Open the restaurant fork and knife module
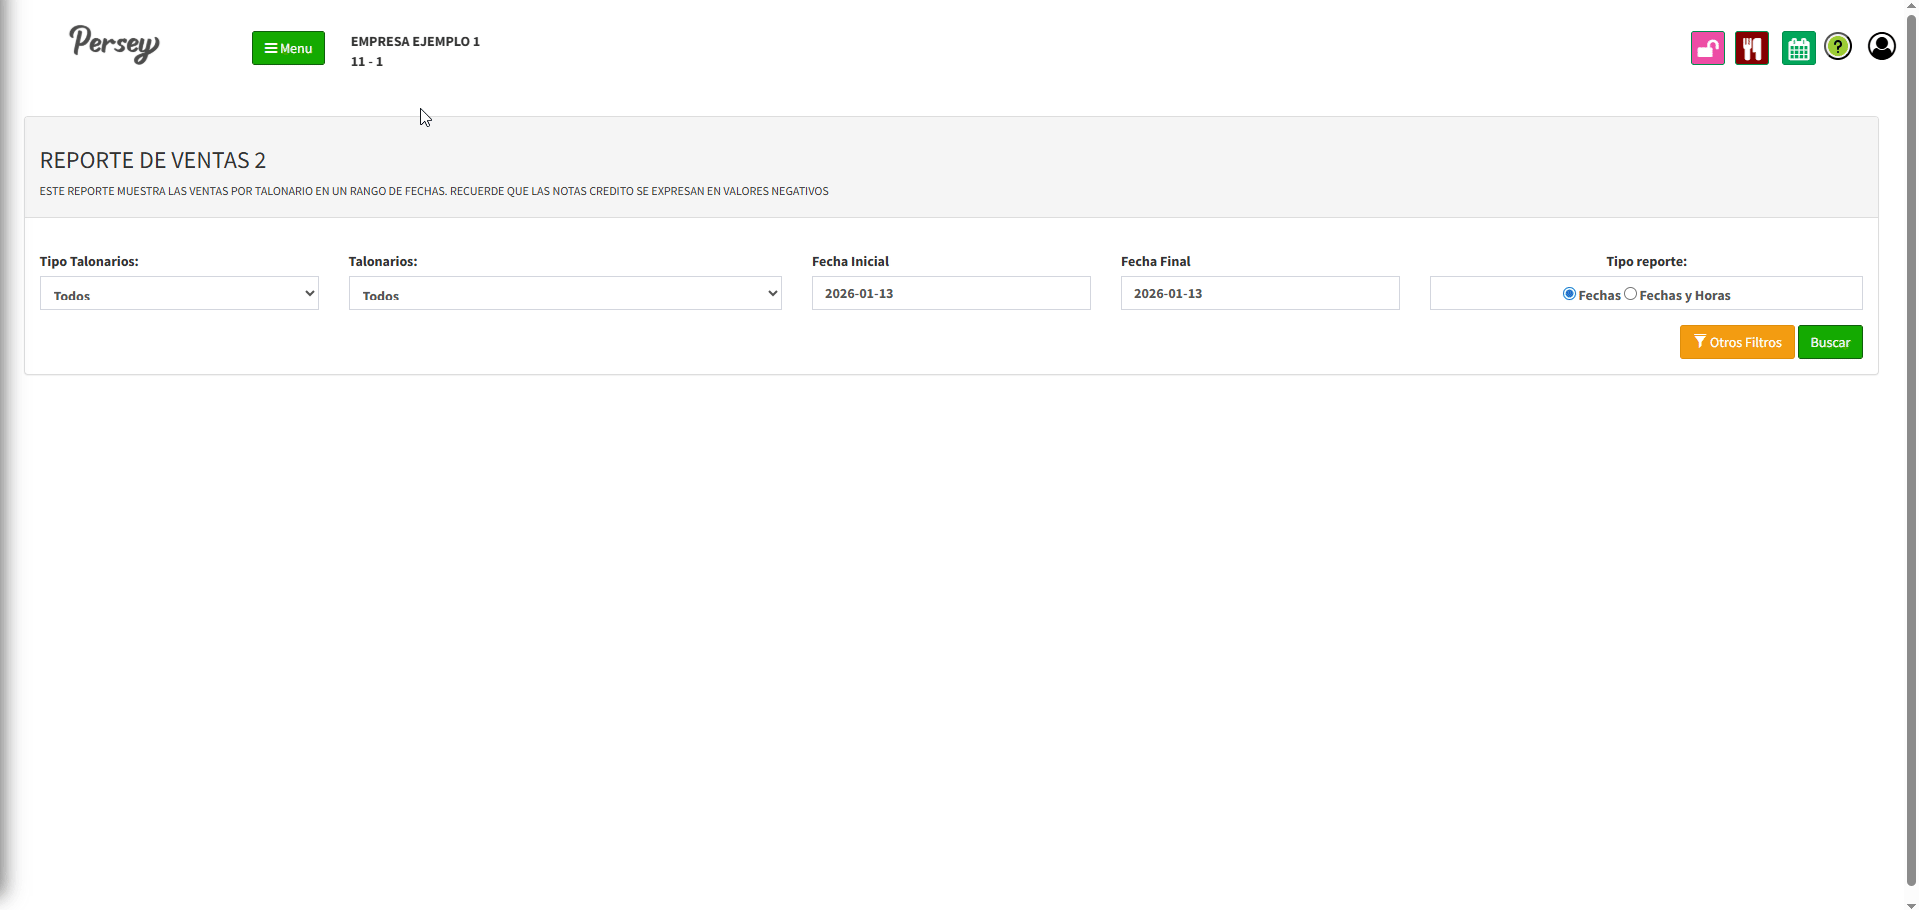This screenshot has width=1919, height=910. [x=1751, y=48]
